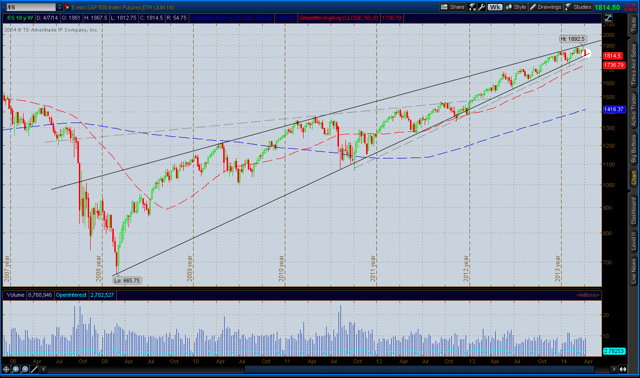Viewport: 640px width, 378px height.
Task: Open chart settings with the wrench icon
Action: (481, 7)
